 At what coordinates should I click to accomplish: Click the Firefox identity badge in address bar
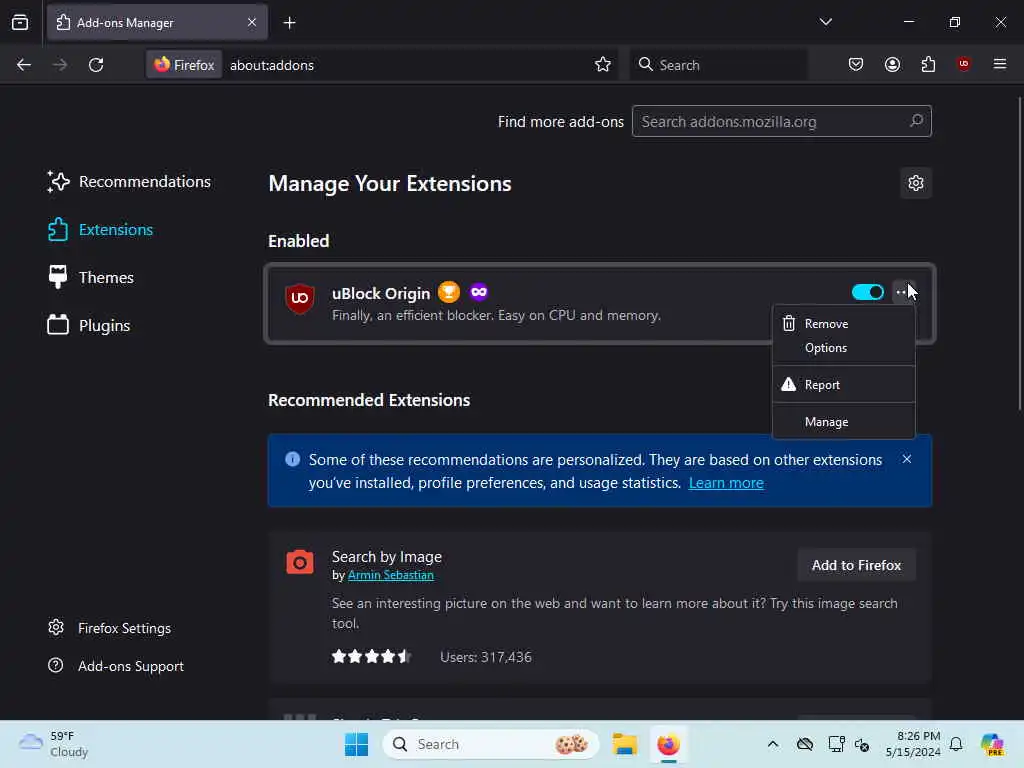coord(184,65)
